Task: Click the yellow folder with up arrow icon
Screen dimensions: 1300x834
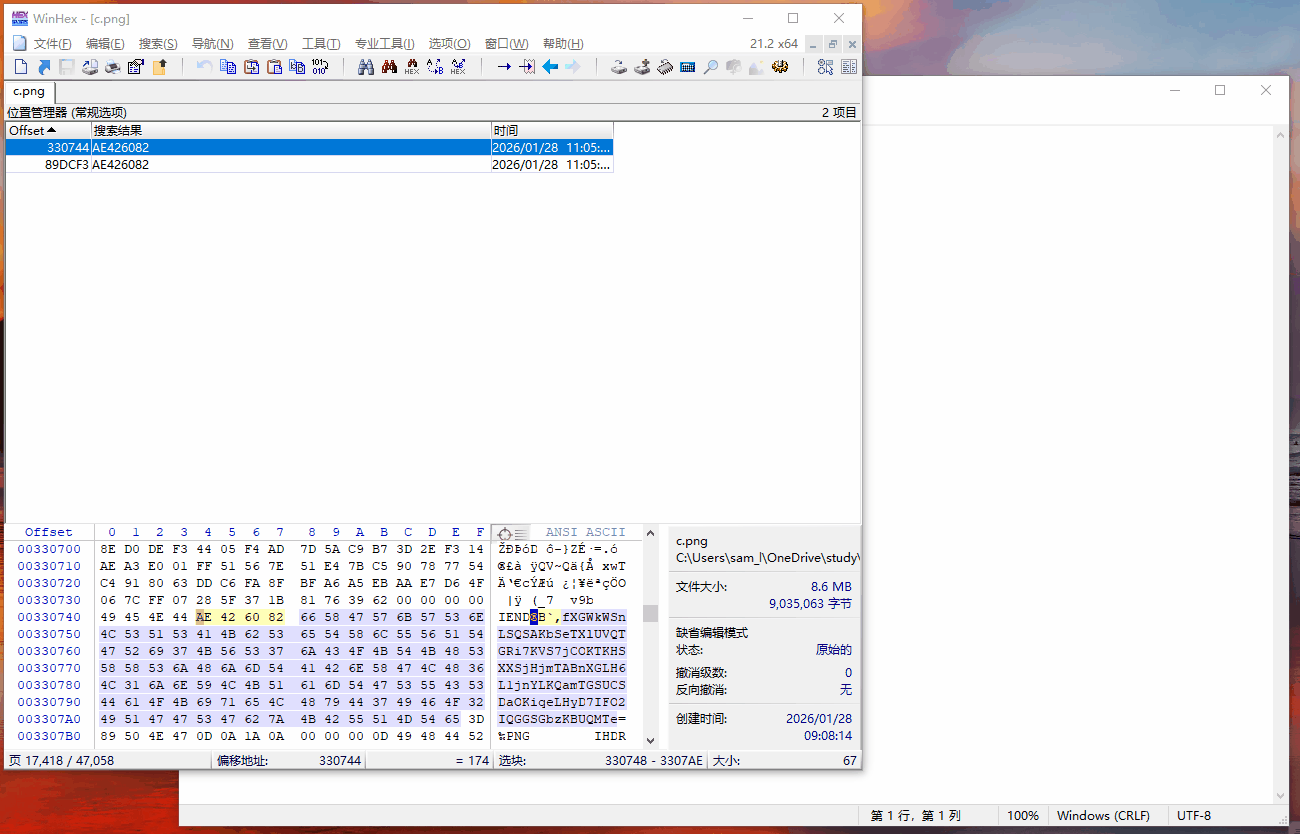Action: point(159,67)
